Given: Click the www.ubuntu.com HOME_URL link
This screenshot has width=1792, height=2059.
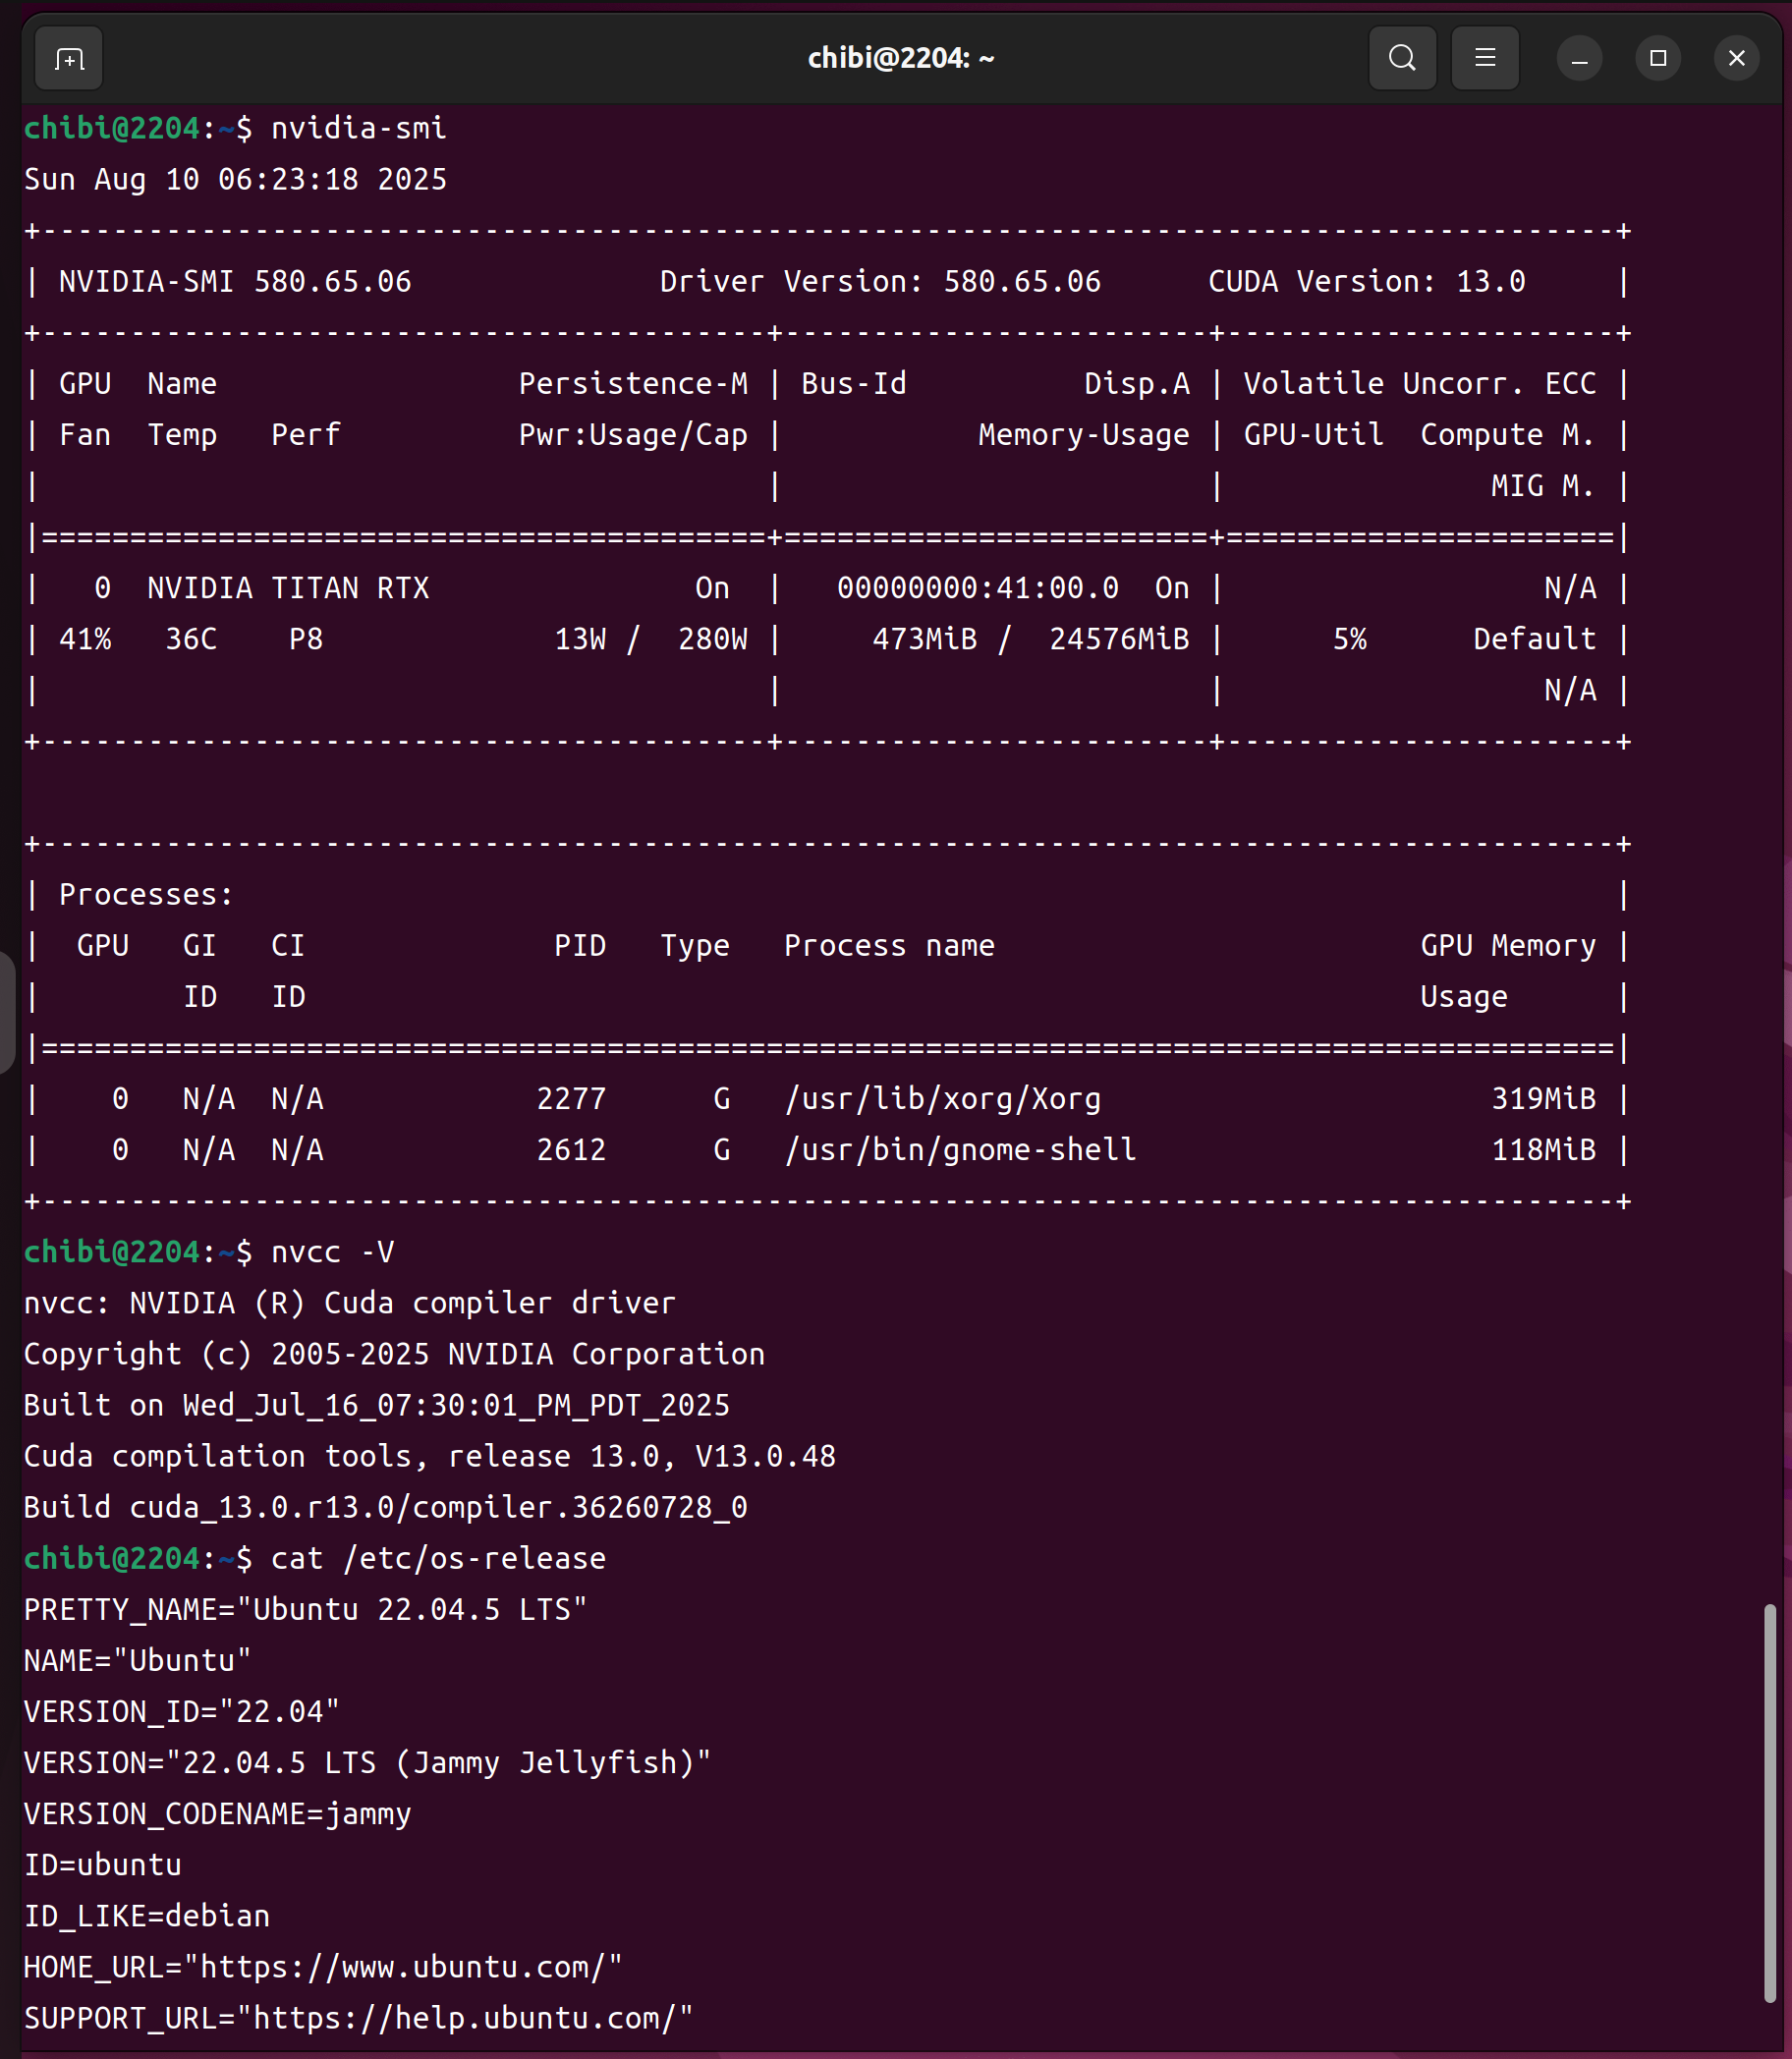Looking at the screenshot, I should click(411, 1967).
